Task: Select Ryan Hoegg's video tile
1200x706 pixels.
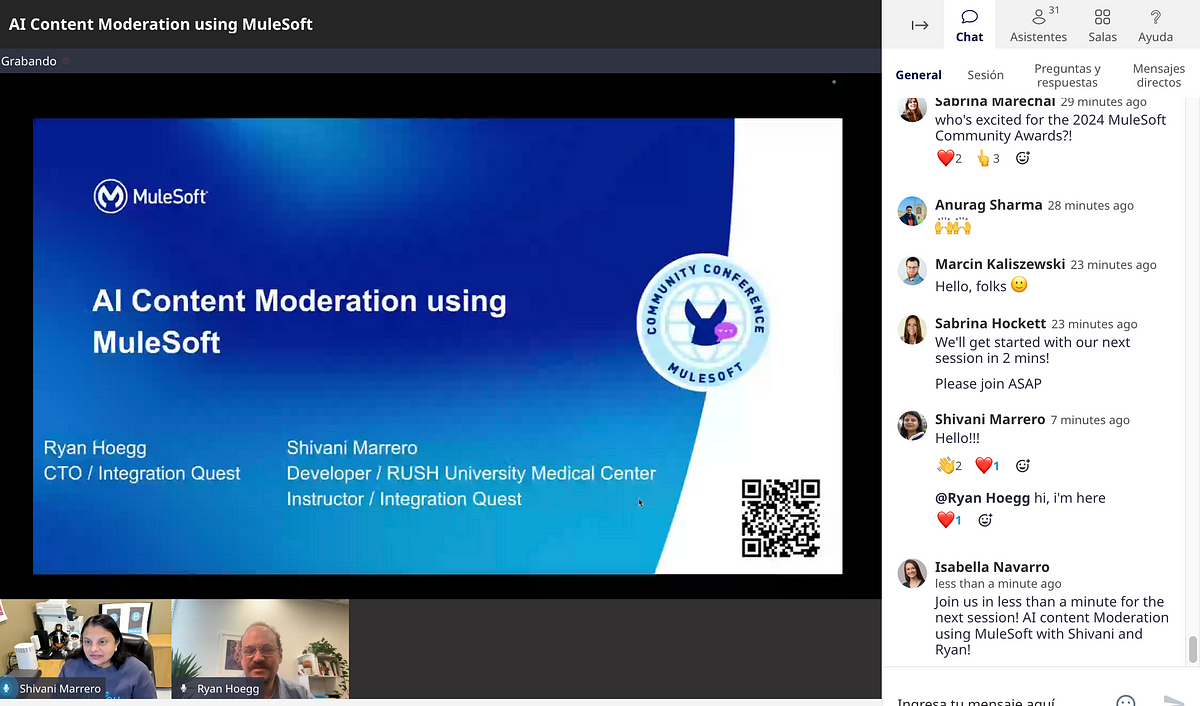Action: [261, 648]
